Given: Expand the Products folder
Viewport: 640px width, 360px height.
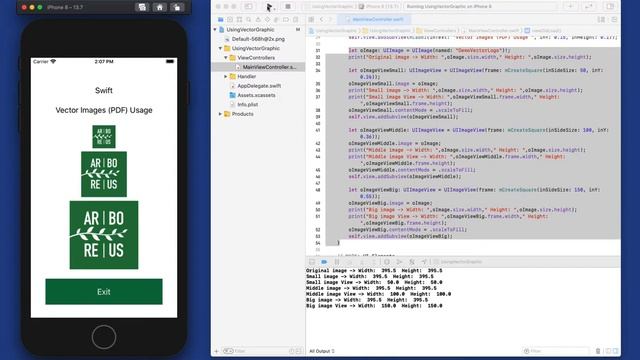Looking at the screenshot, I should 220,114.
